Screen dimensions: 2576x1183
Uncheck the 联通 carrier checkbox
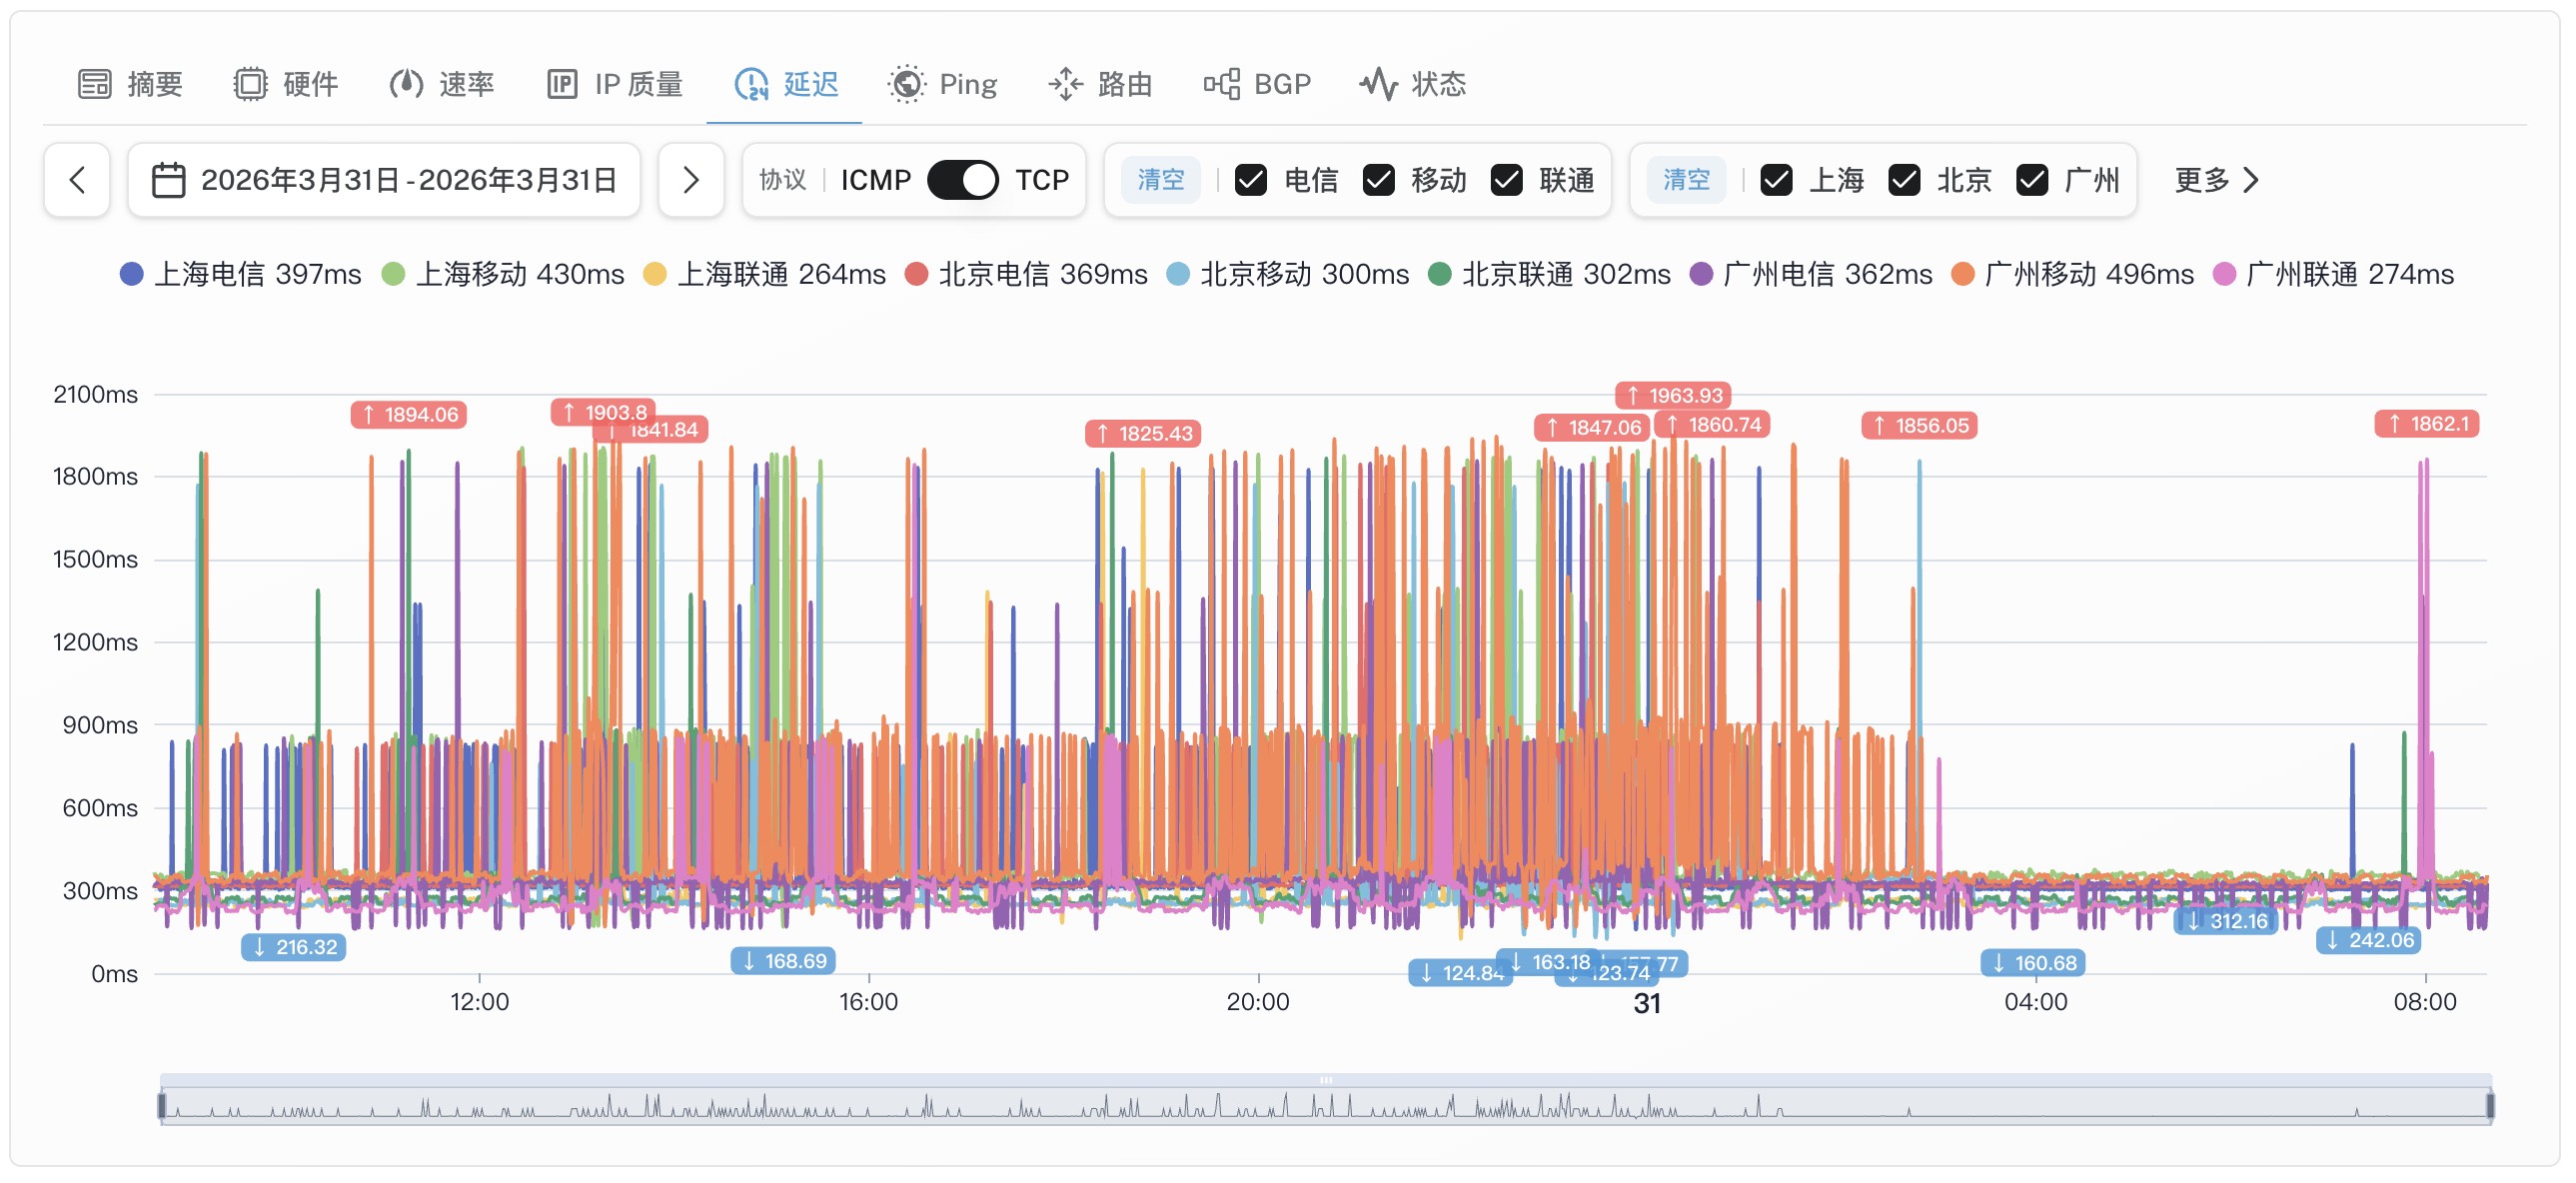(x=1506, y=180)
